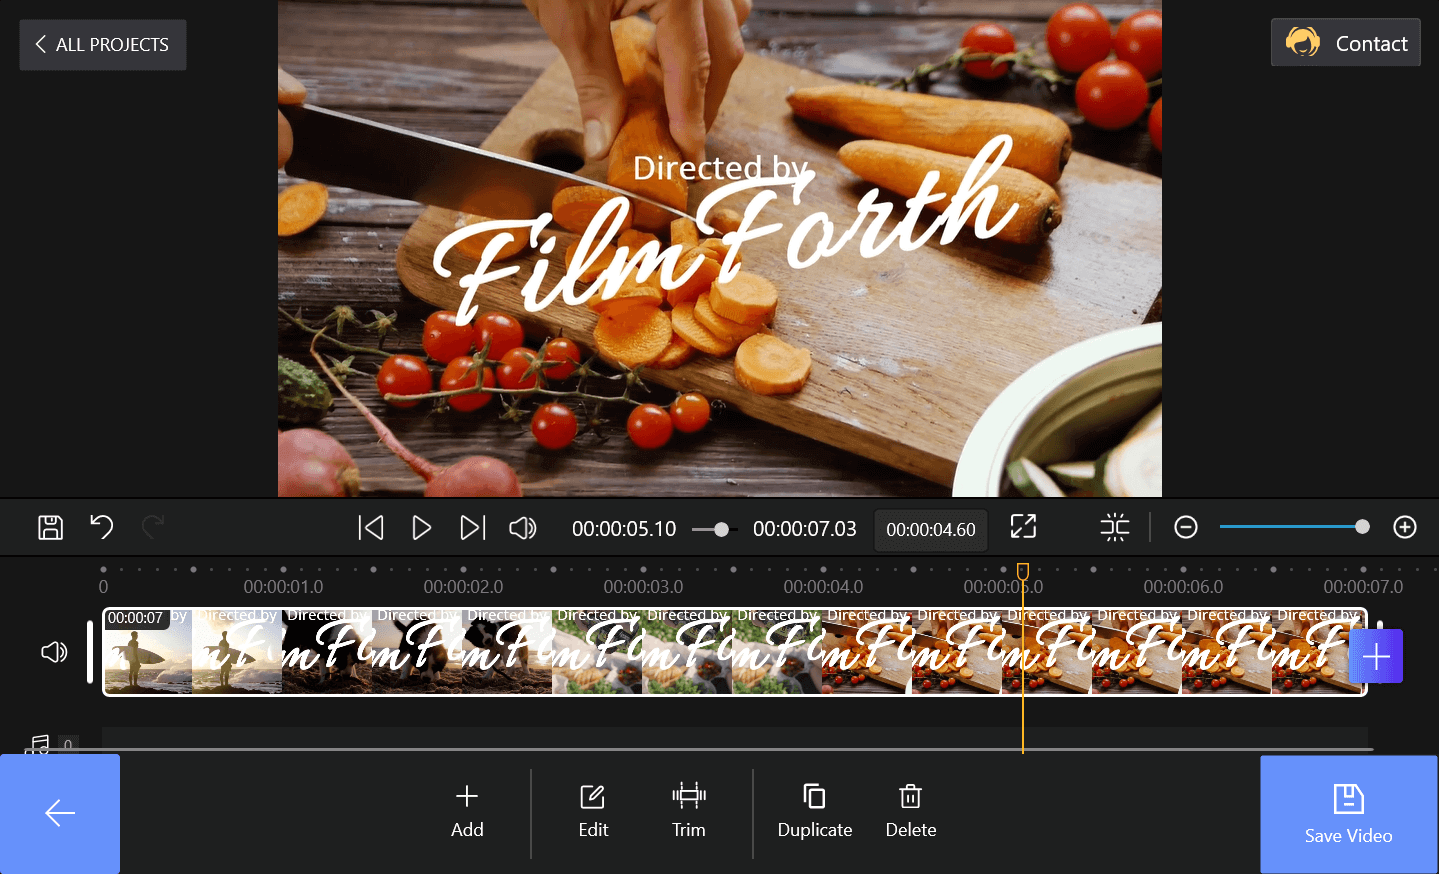Add clip using blue plus button
1439x874 pixels.
coord(1376,656)
